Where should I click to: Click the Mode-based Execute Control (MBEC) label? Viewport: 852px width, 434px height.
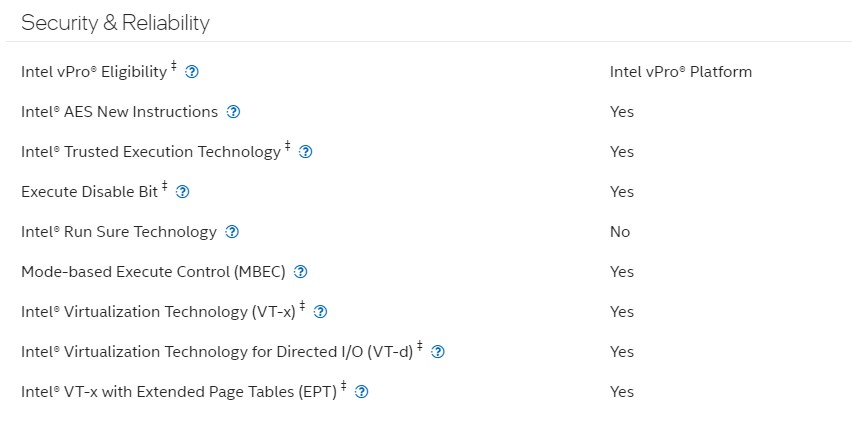153,272
